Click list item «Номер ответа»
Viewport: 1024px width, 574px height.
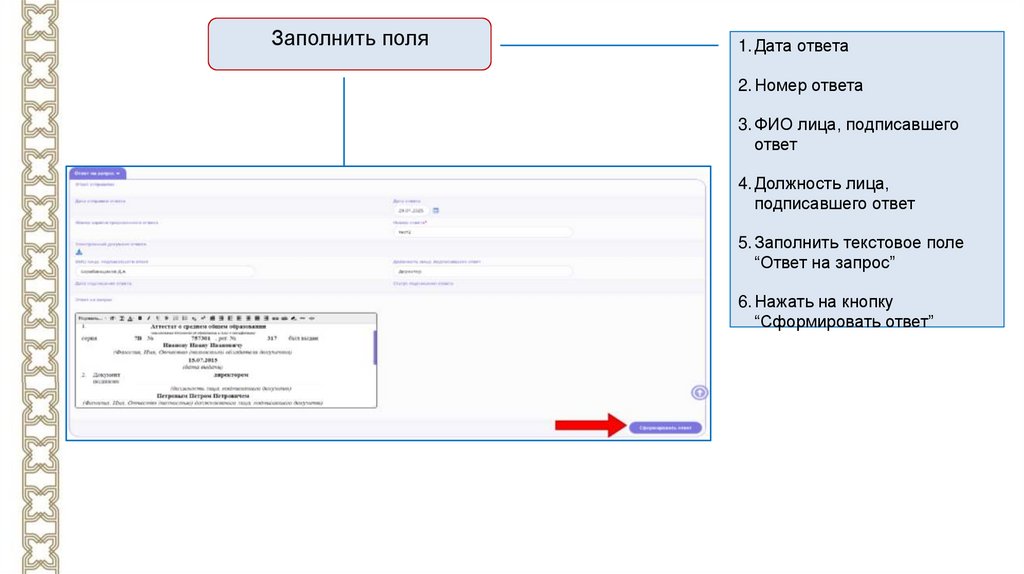(x=808, y=86)
